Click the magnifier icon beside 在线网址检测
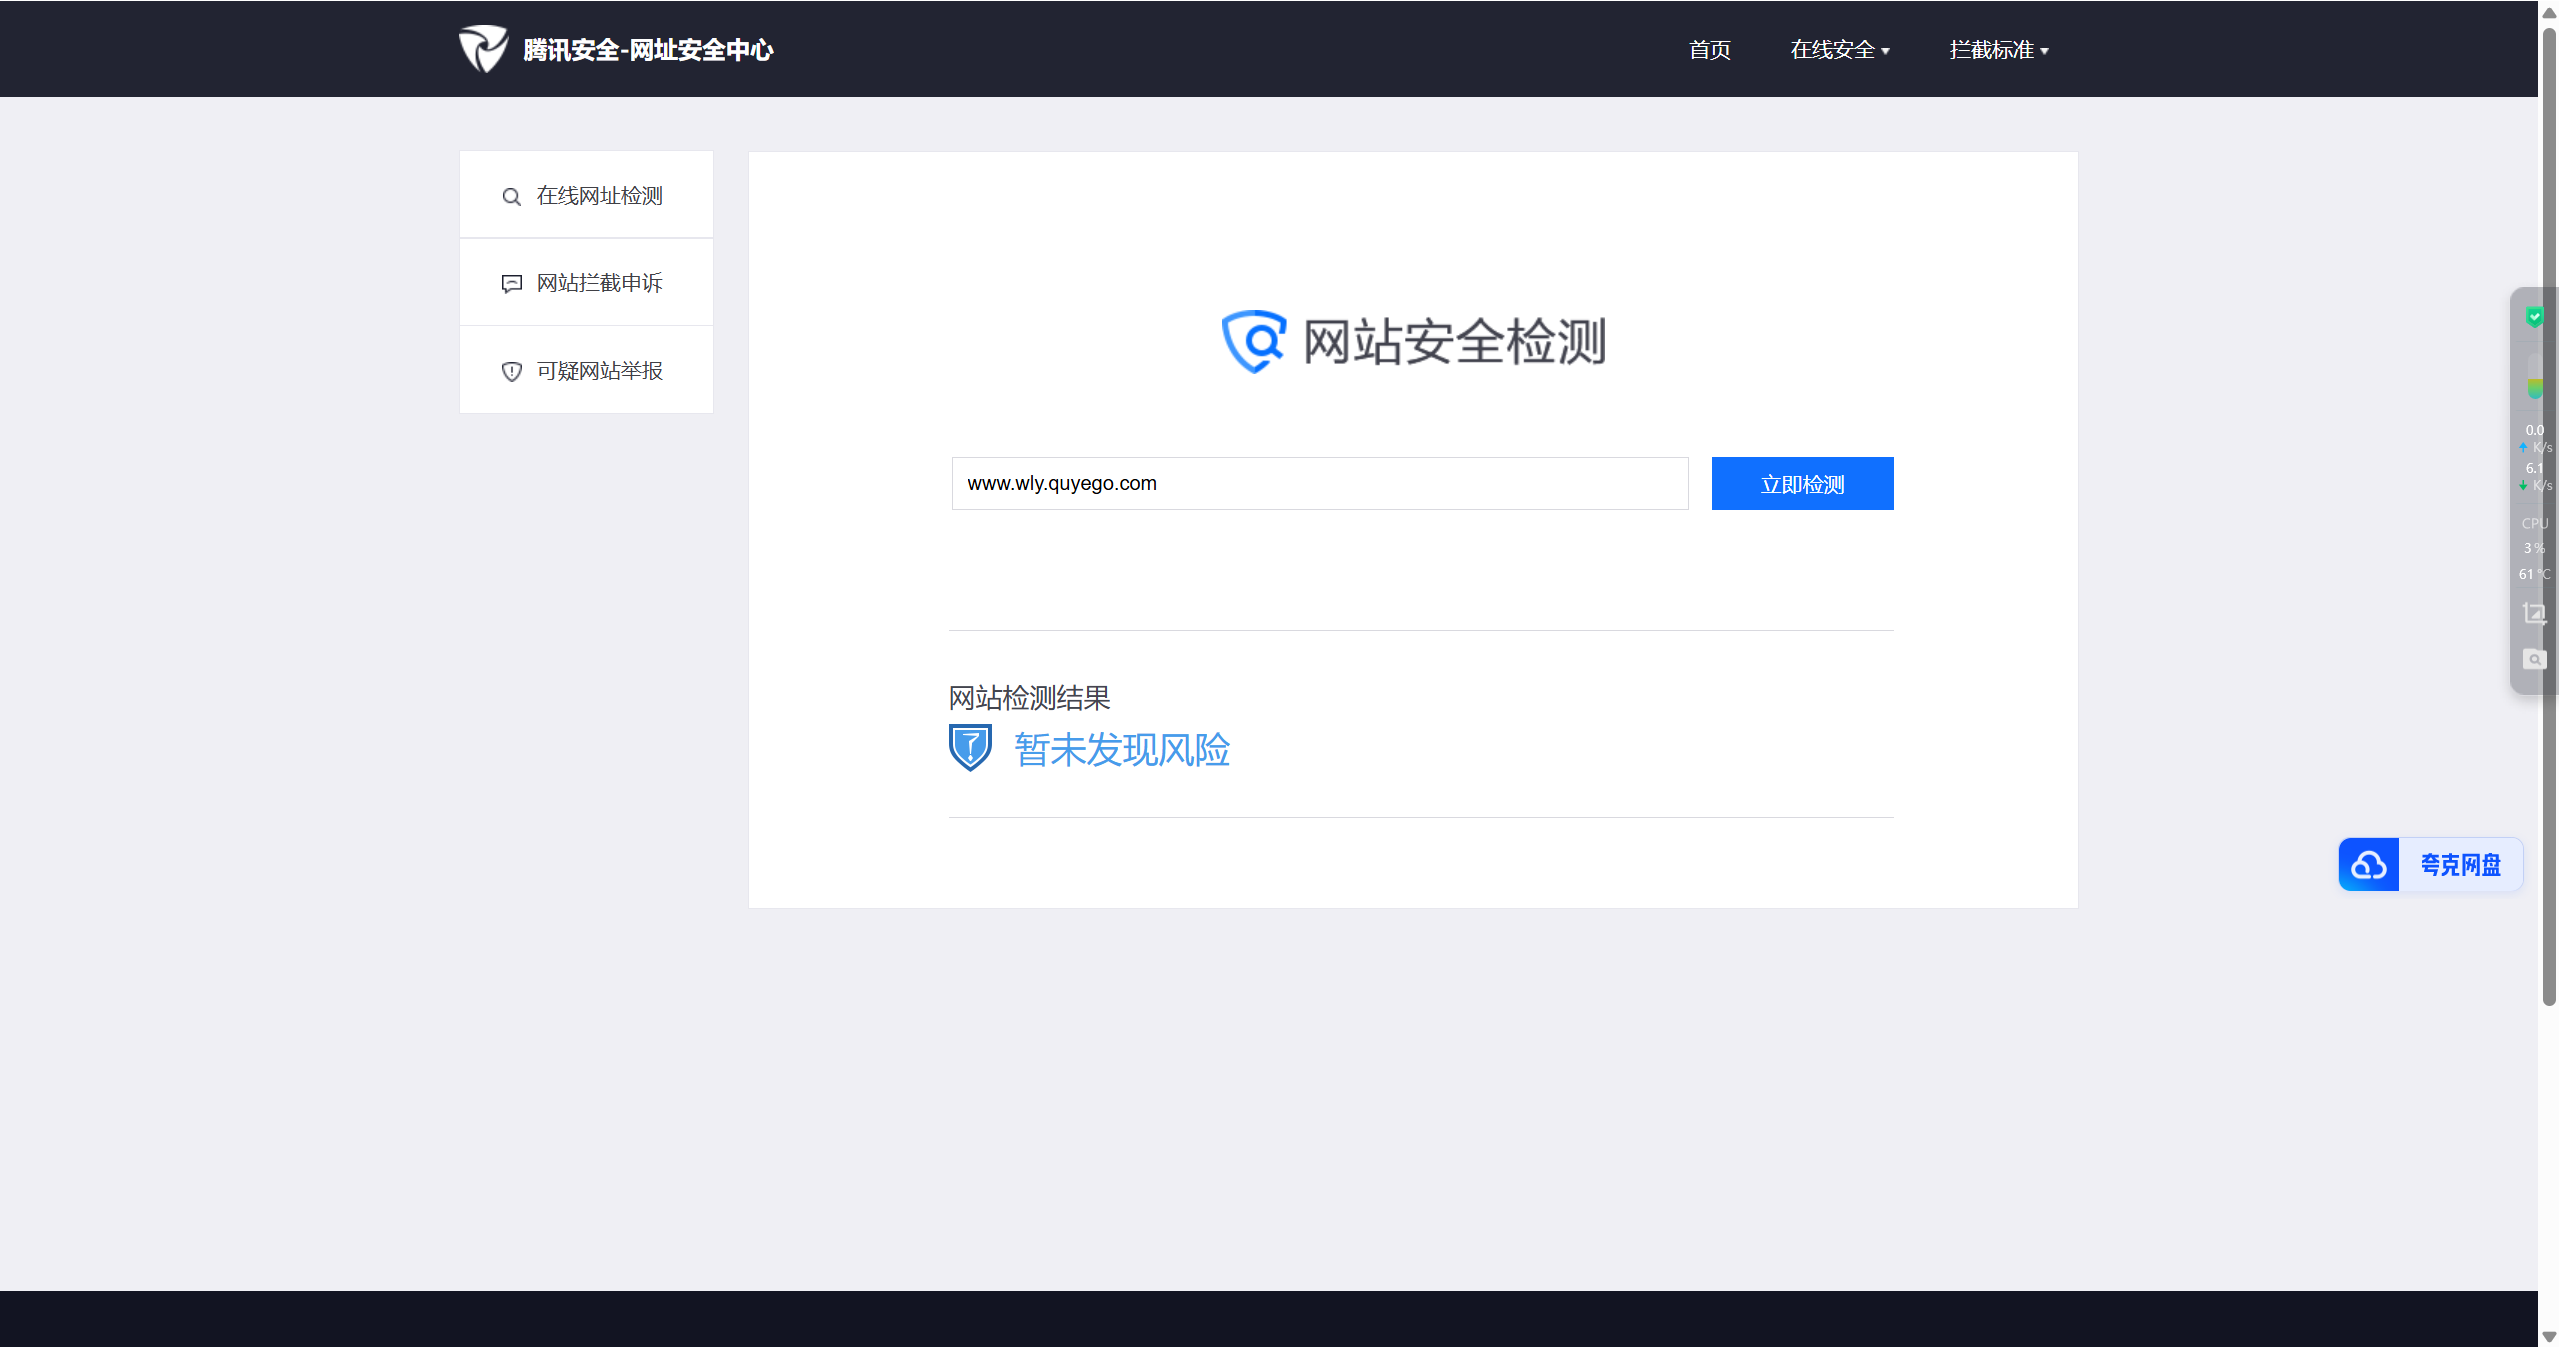 [x=511, y=197]
